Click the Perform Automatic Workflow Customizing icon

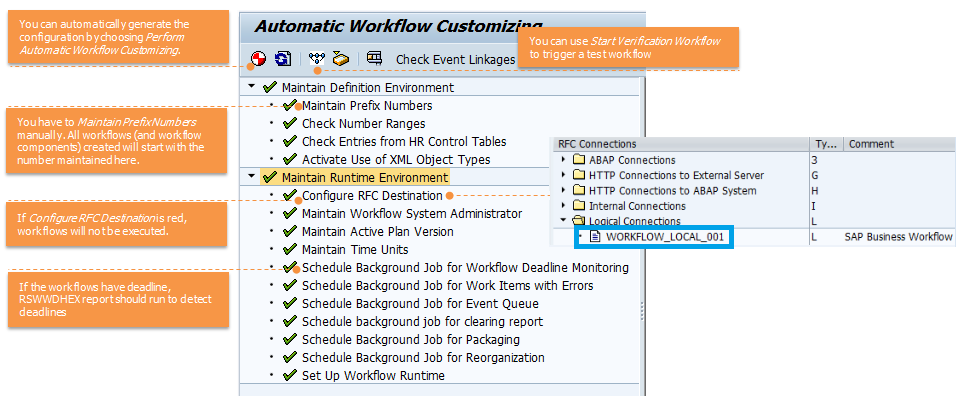(x=259, y=59)
